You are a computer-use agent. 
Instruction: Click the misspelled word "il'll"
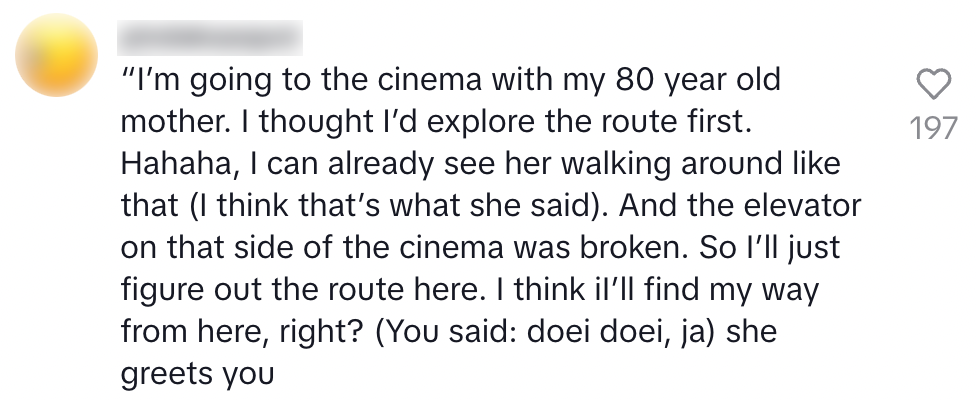607,290
